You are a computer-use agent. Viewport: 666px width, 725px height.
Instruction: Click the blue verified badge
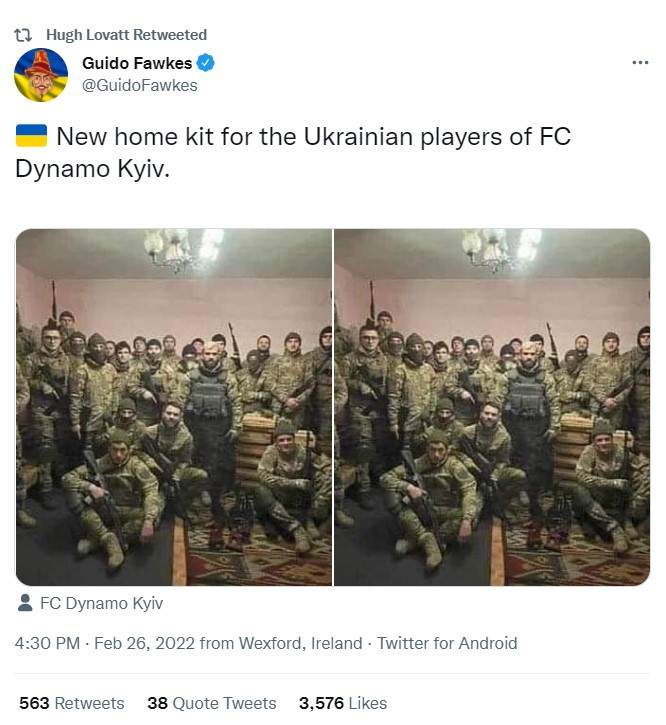click(x=206, y=63)
